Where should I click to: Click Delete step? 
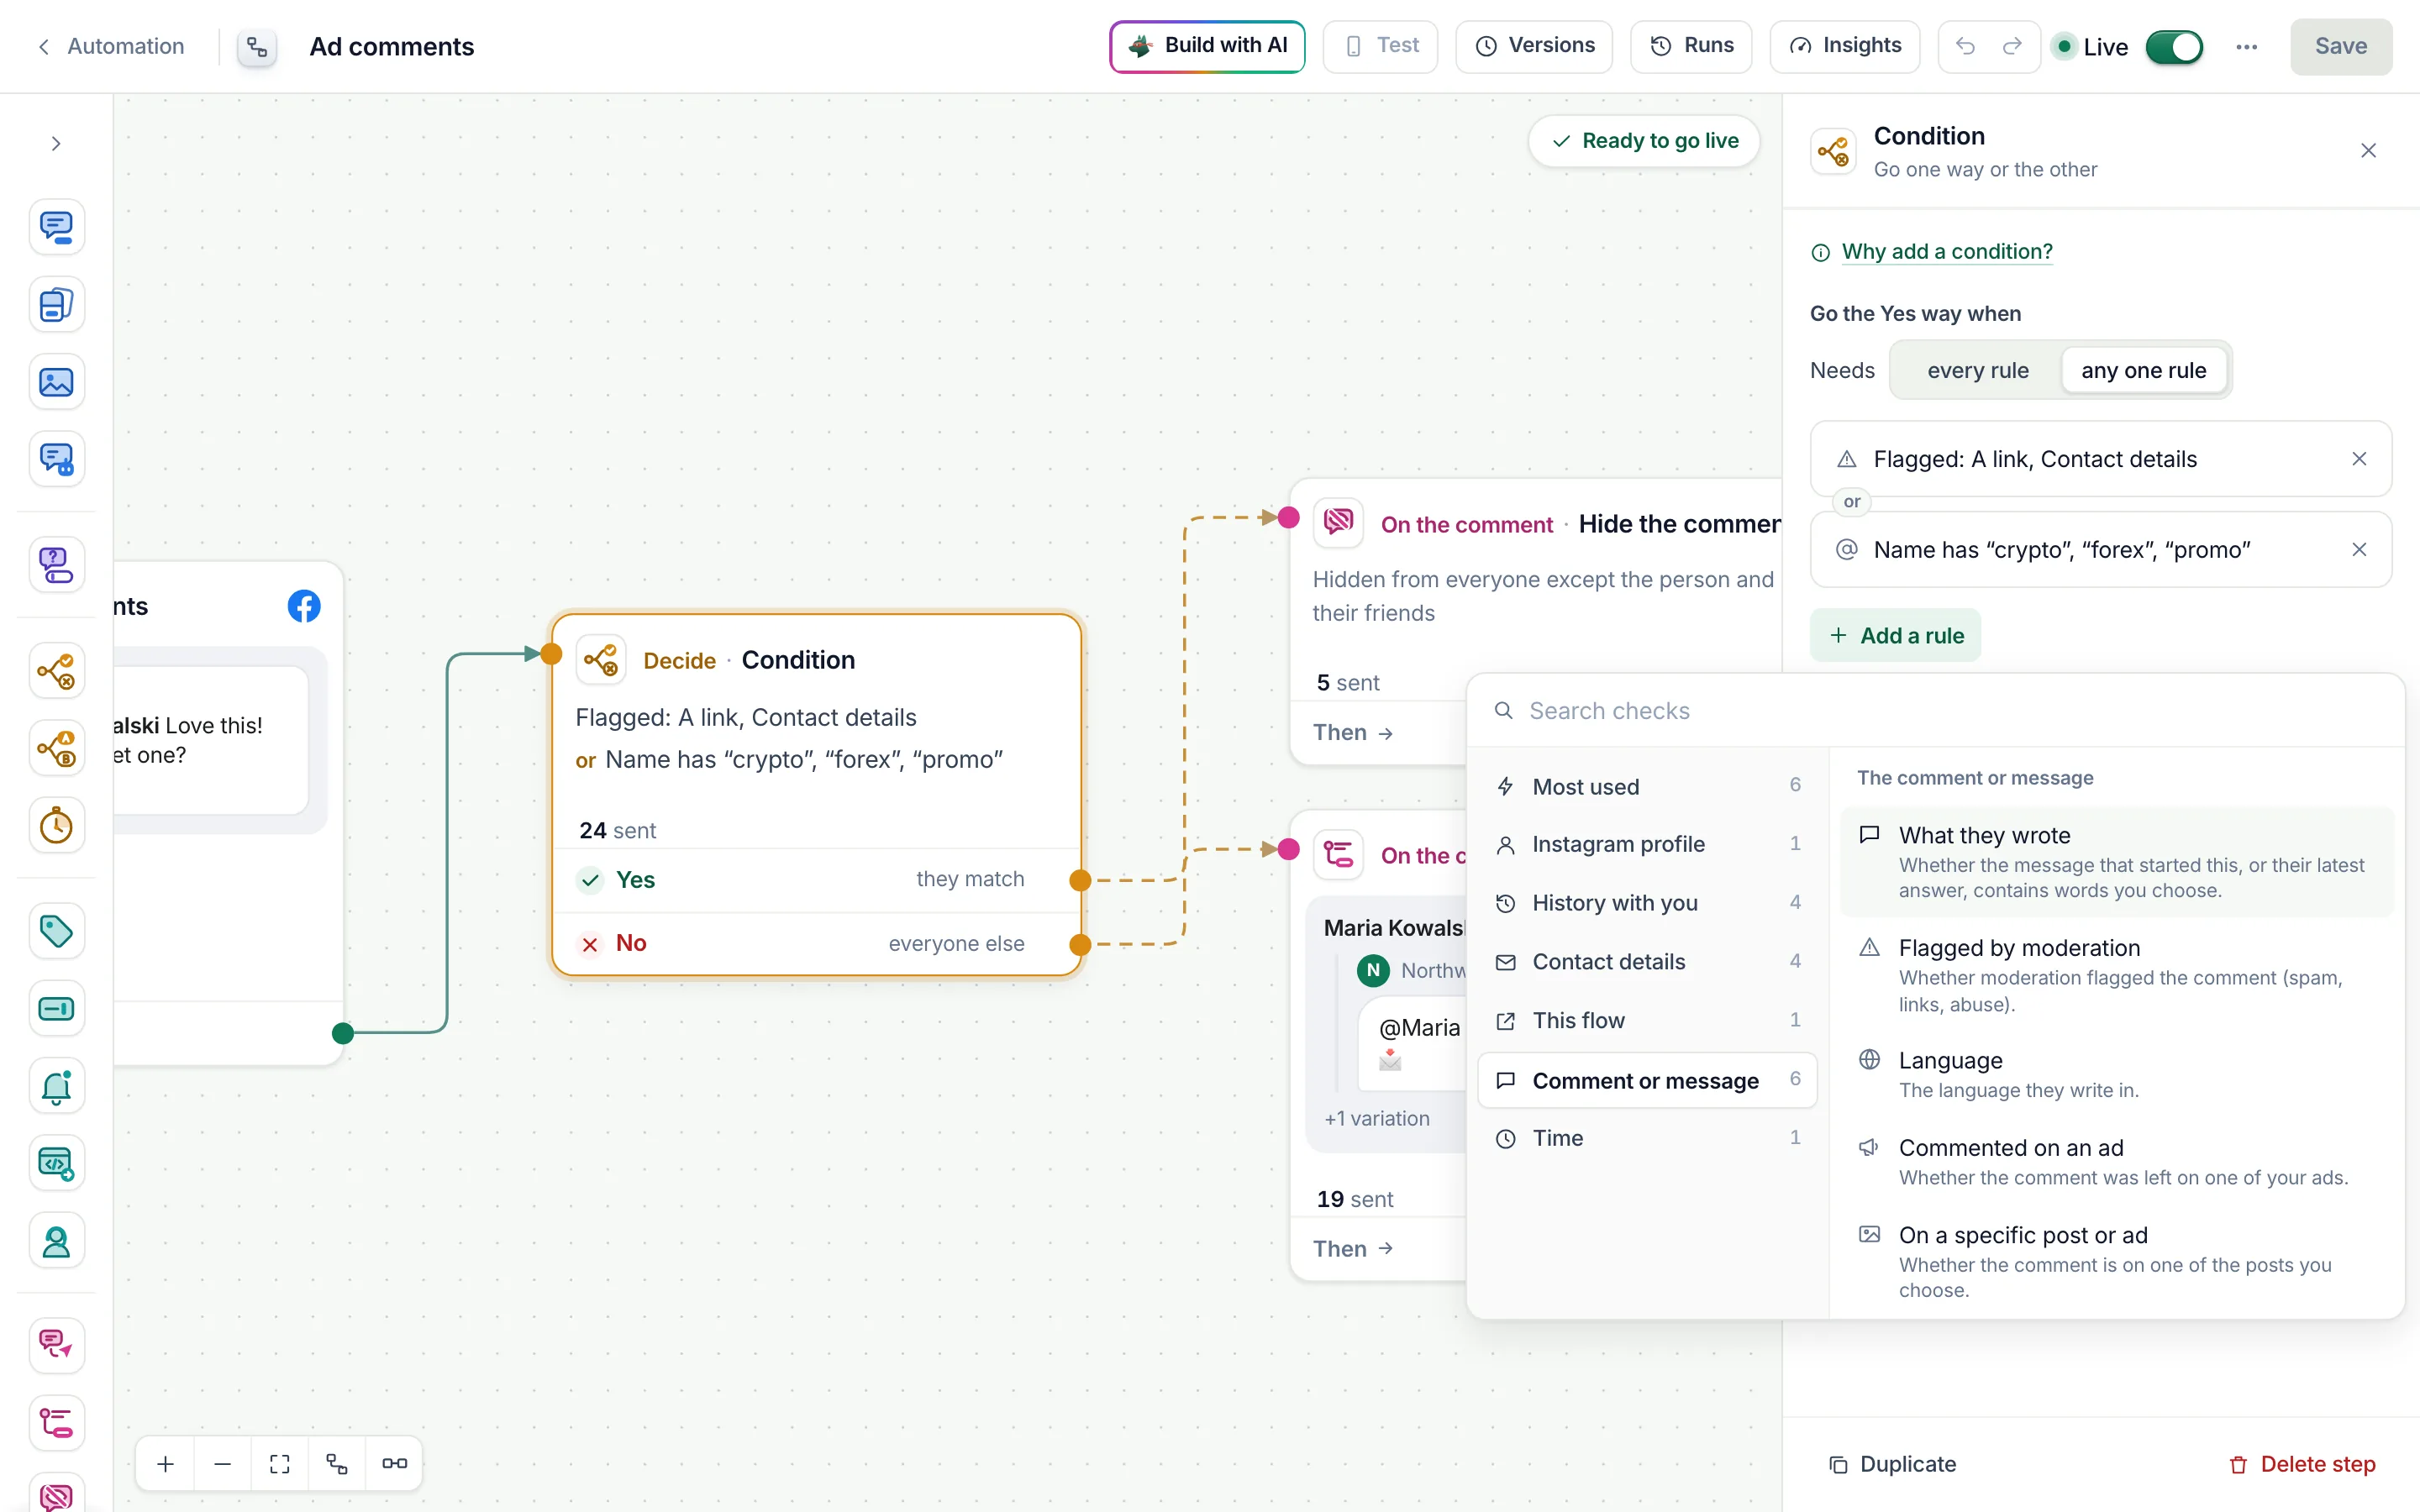(x=2302, y=1464)
